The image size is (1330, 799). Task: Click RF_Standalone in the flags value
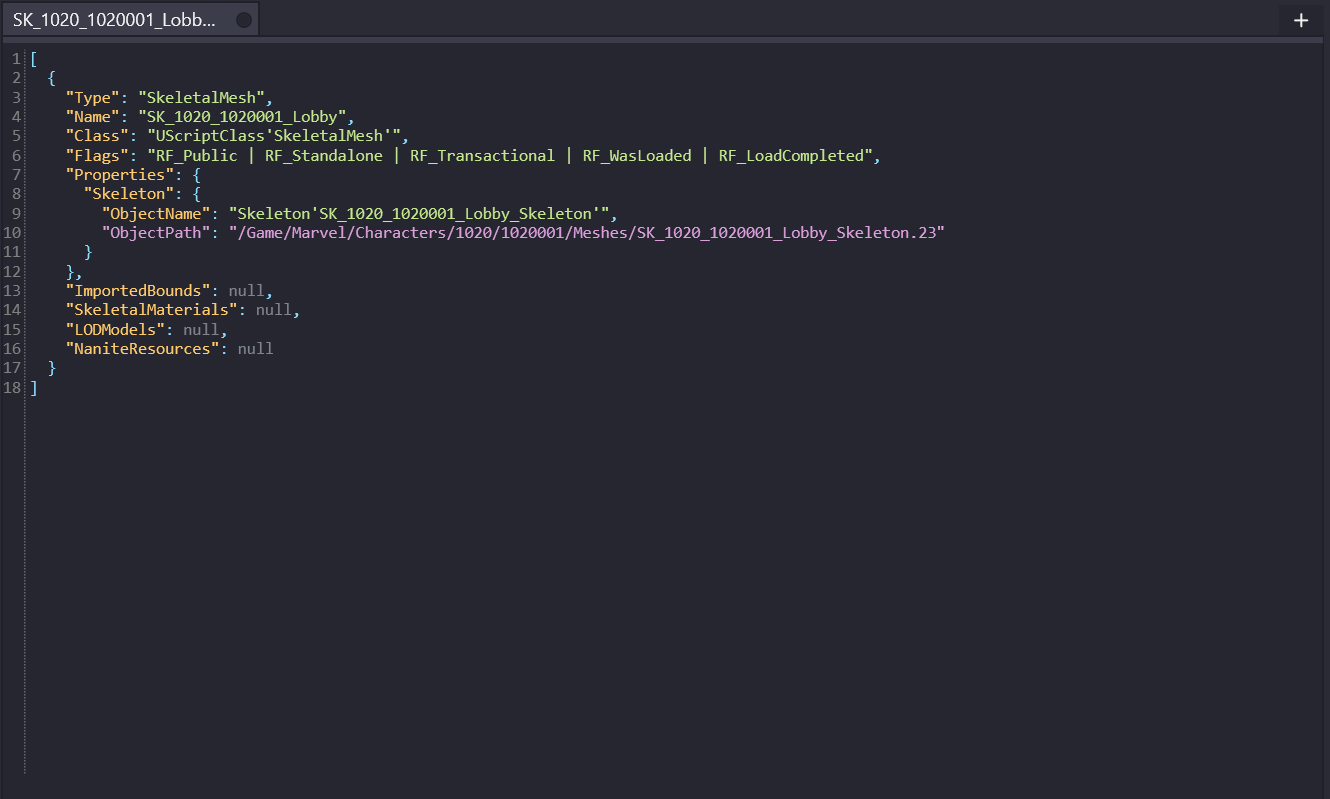point(323,155)
